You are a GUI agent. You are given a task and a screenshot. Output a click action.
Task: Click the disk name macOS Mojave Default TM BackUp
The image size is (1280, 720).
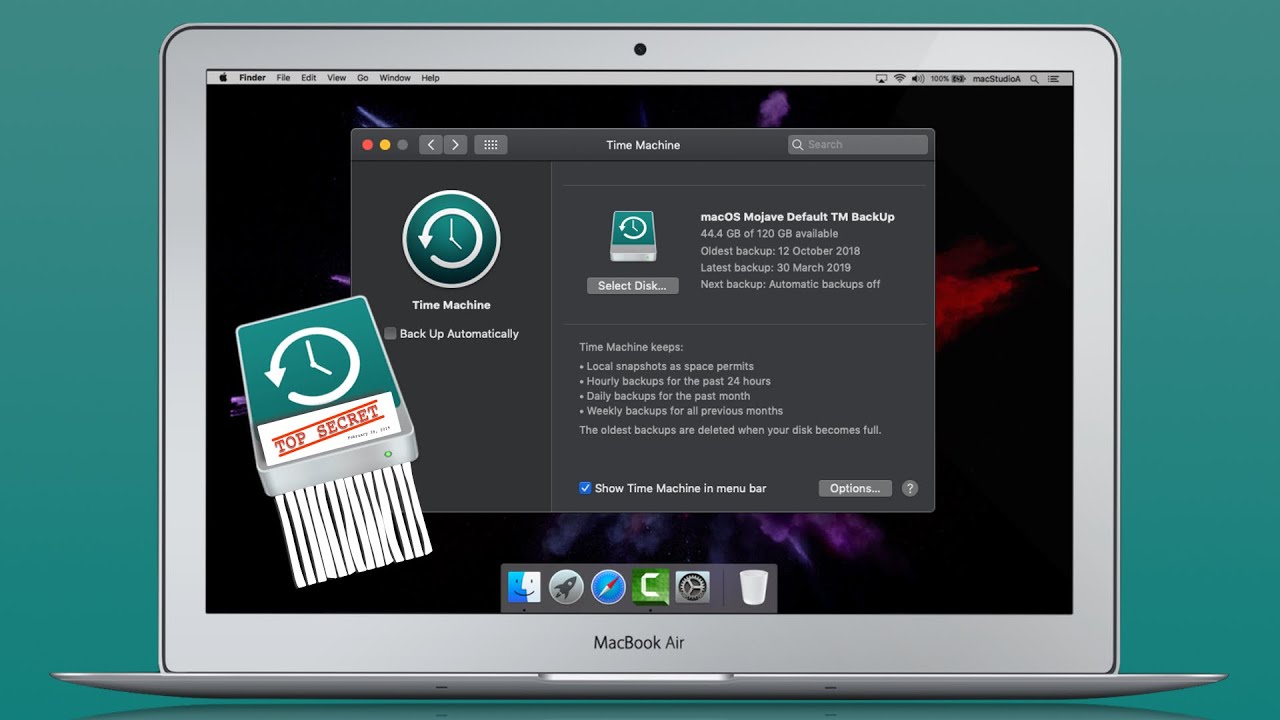click(797, 217)
